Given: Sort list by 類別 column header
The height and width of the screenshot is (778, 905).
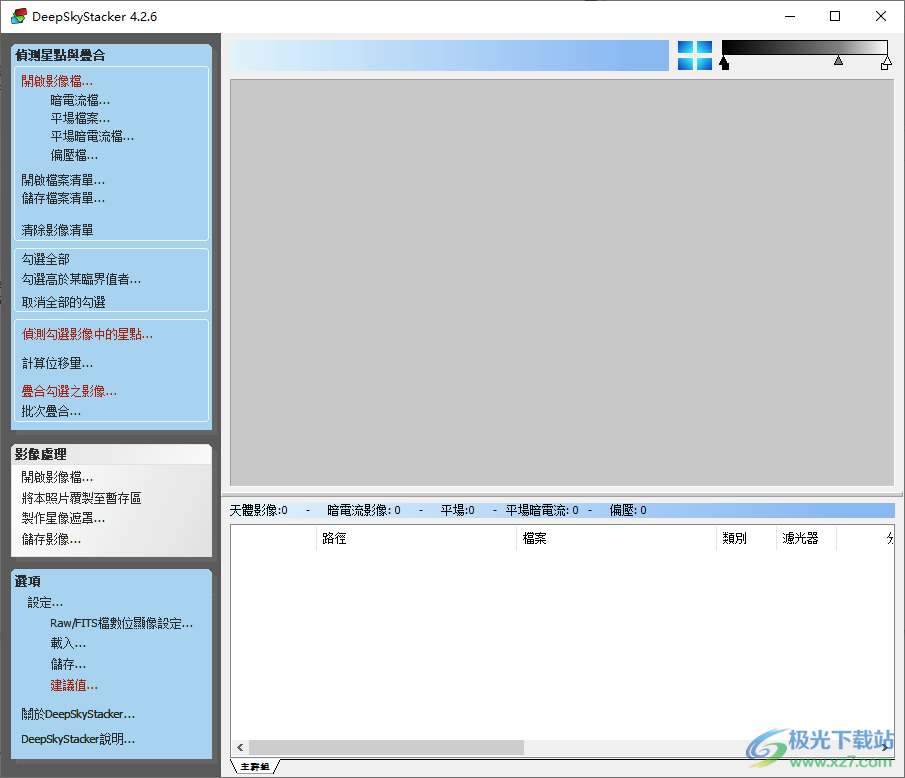Looking at the screenshot, I should pos(746,538).
